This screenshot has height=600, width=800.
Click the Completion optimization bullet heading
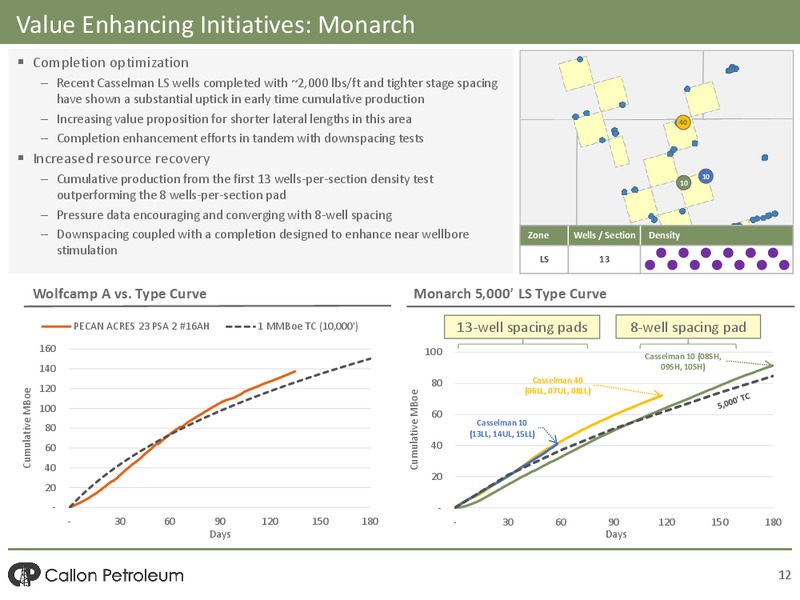pos(111,62)
